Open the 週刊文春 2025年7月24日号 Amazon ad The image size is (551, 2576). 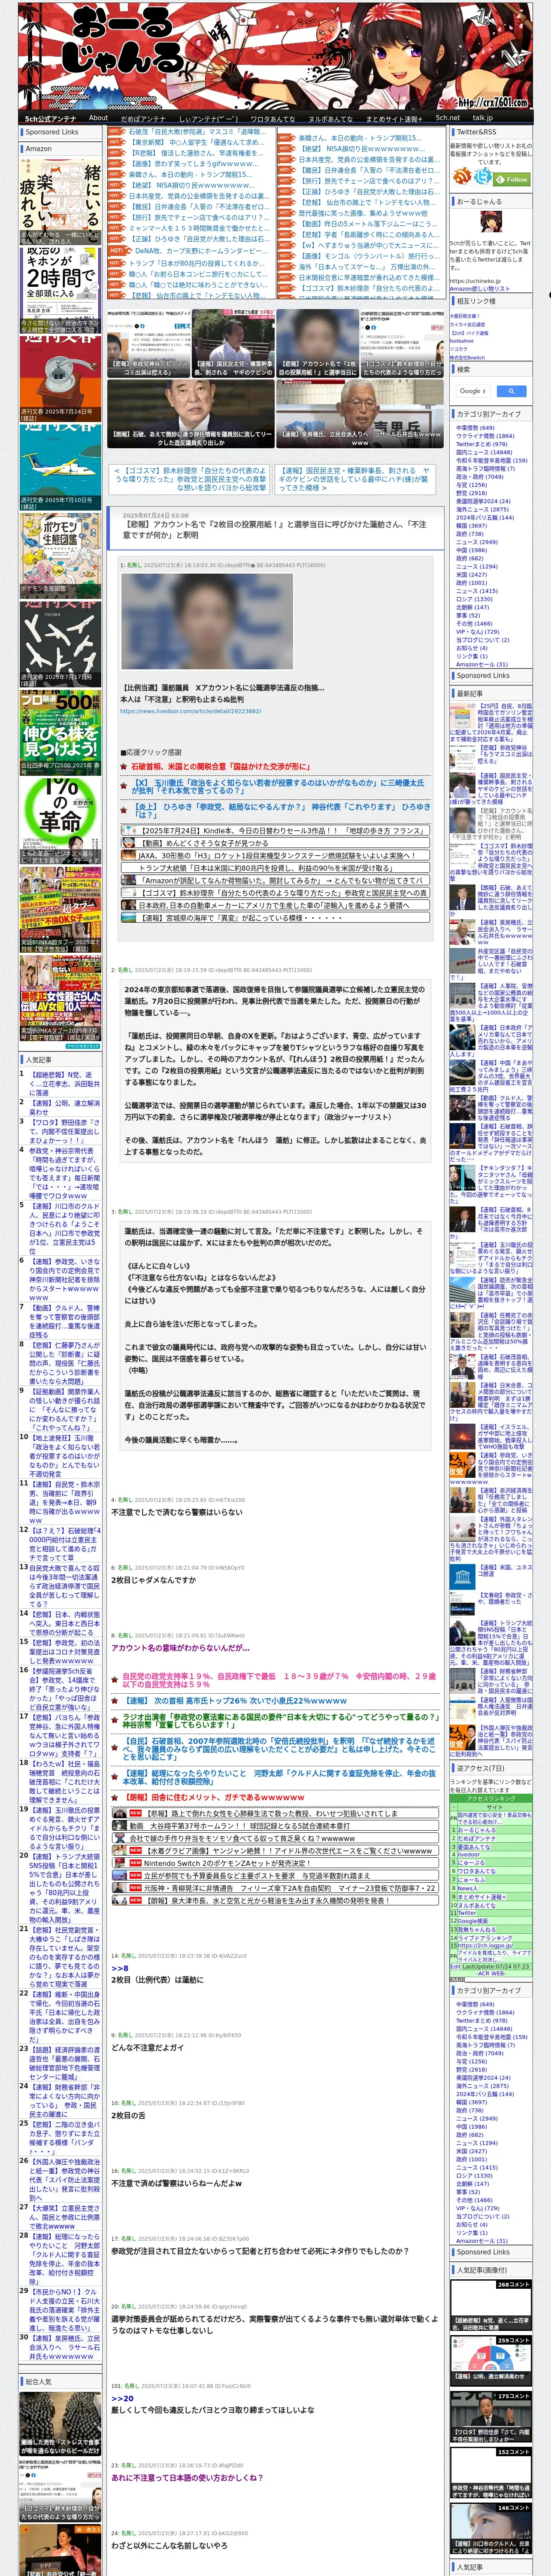pos(60,379)
